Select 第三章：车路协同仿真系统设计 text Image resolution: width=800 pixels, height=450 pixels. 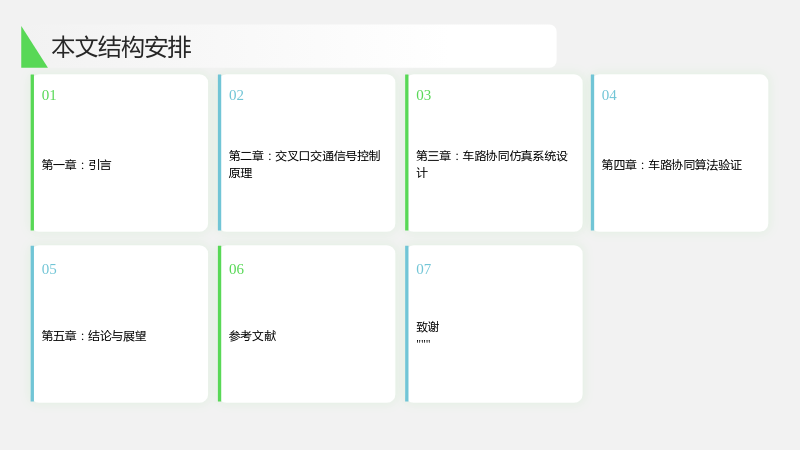point(492,164)
